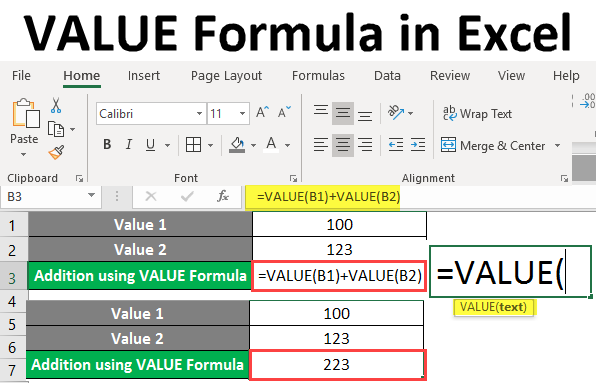
Task: Toggle Underline formatting
Action: click(151, 144)
